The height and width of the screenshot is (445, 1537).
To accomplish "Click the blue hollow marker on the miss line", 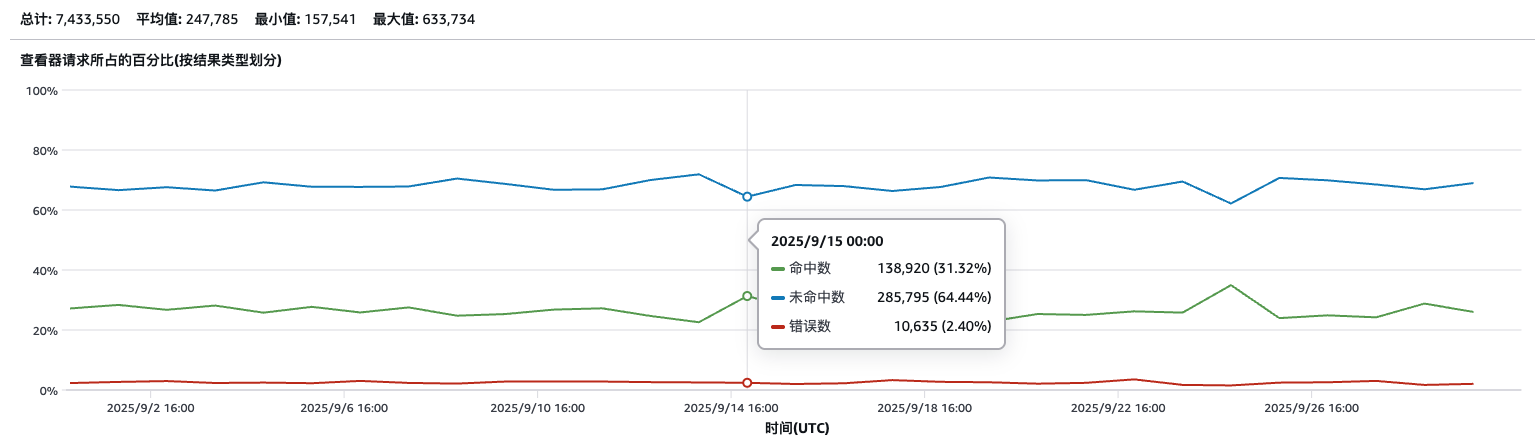I will (747, 197).
